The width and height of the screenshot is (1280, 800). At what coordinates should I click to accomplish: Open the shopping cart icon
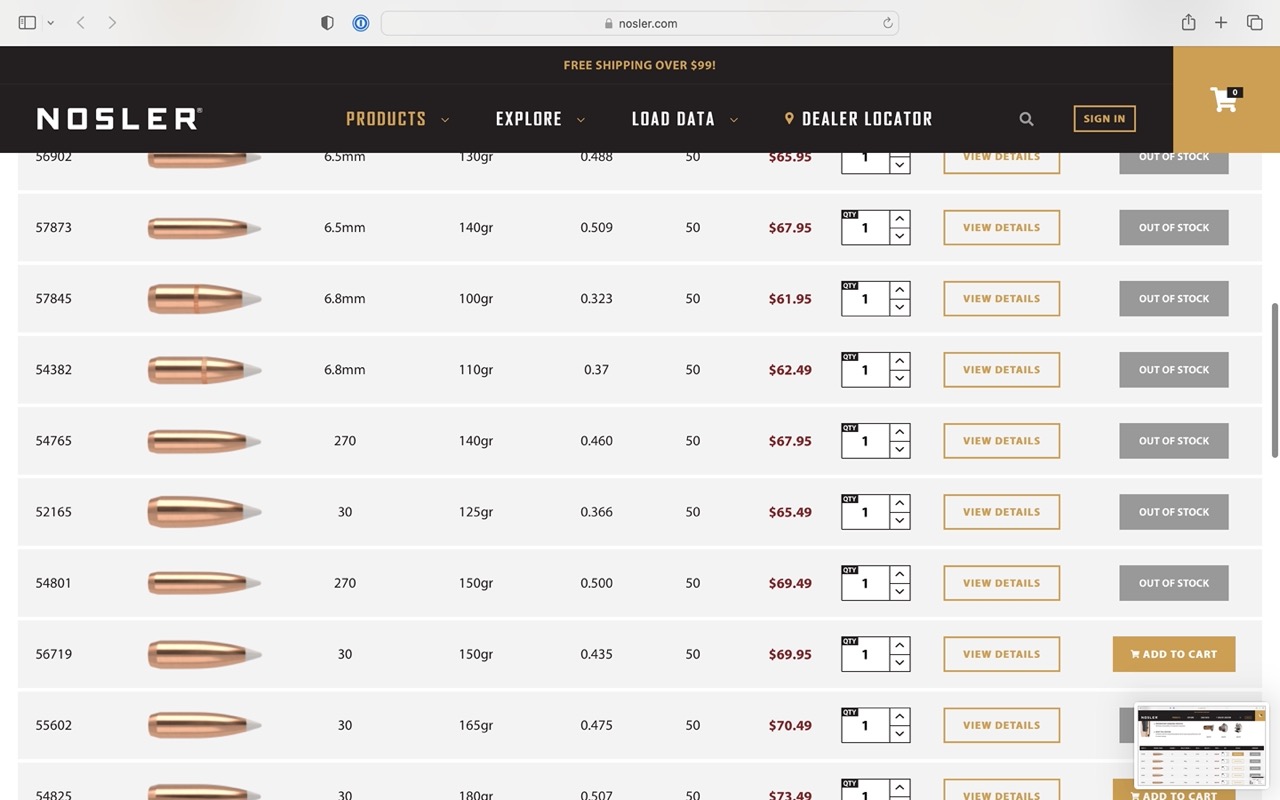[x=1225, y=99]
